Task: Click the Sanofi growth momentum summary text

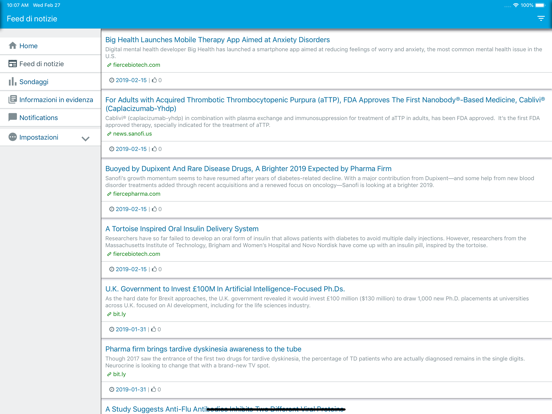Action: tap(320, 182)
